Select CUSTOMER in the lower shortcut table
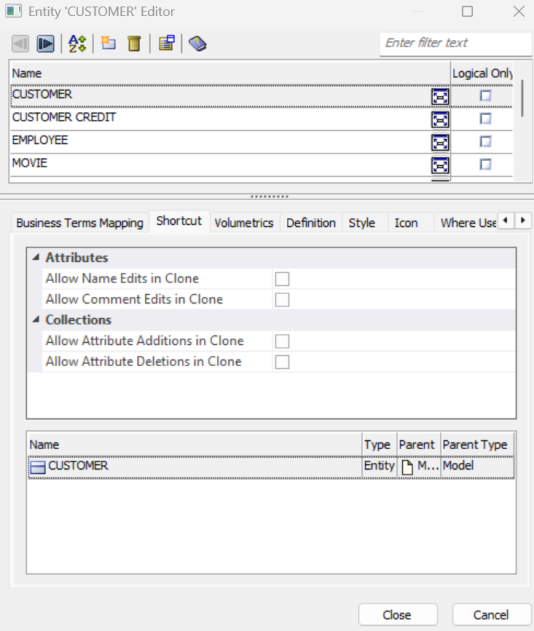534x631 pixels. [x=271, y=467]
